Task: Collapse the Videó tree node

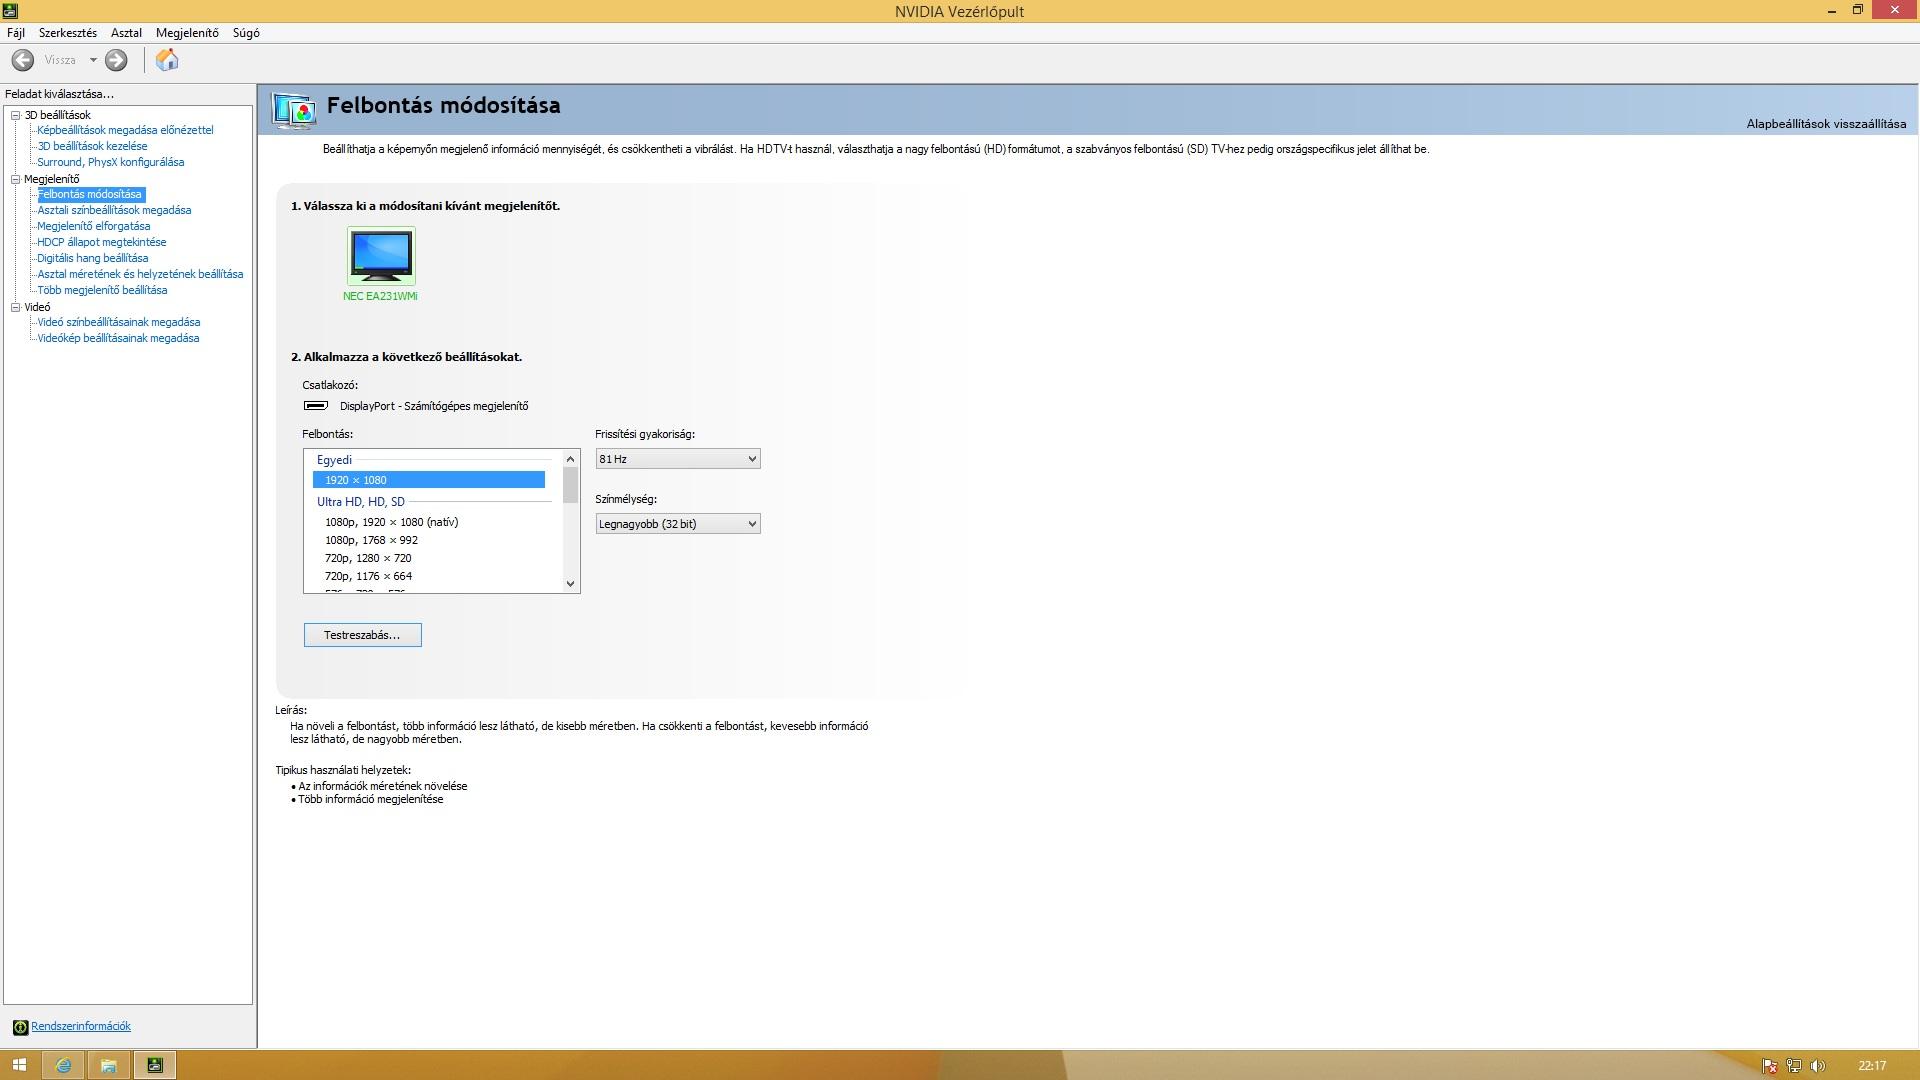Action: tap(16, 307)
